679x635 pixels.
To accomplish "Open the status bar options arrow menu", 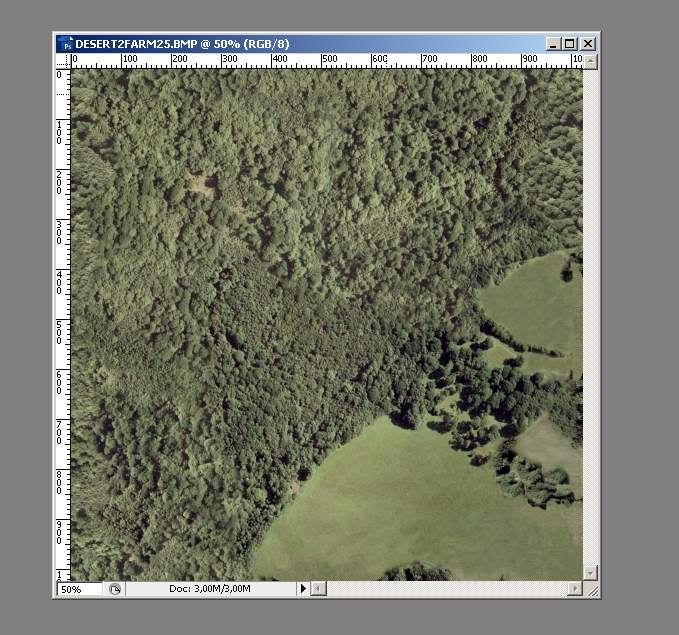I will (303, 589).
